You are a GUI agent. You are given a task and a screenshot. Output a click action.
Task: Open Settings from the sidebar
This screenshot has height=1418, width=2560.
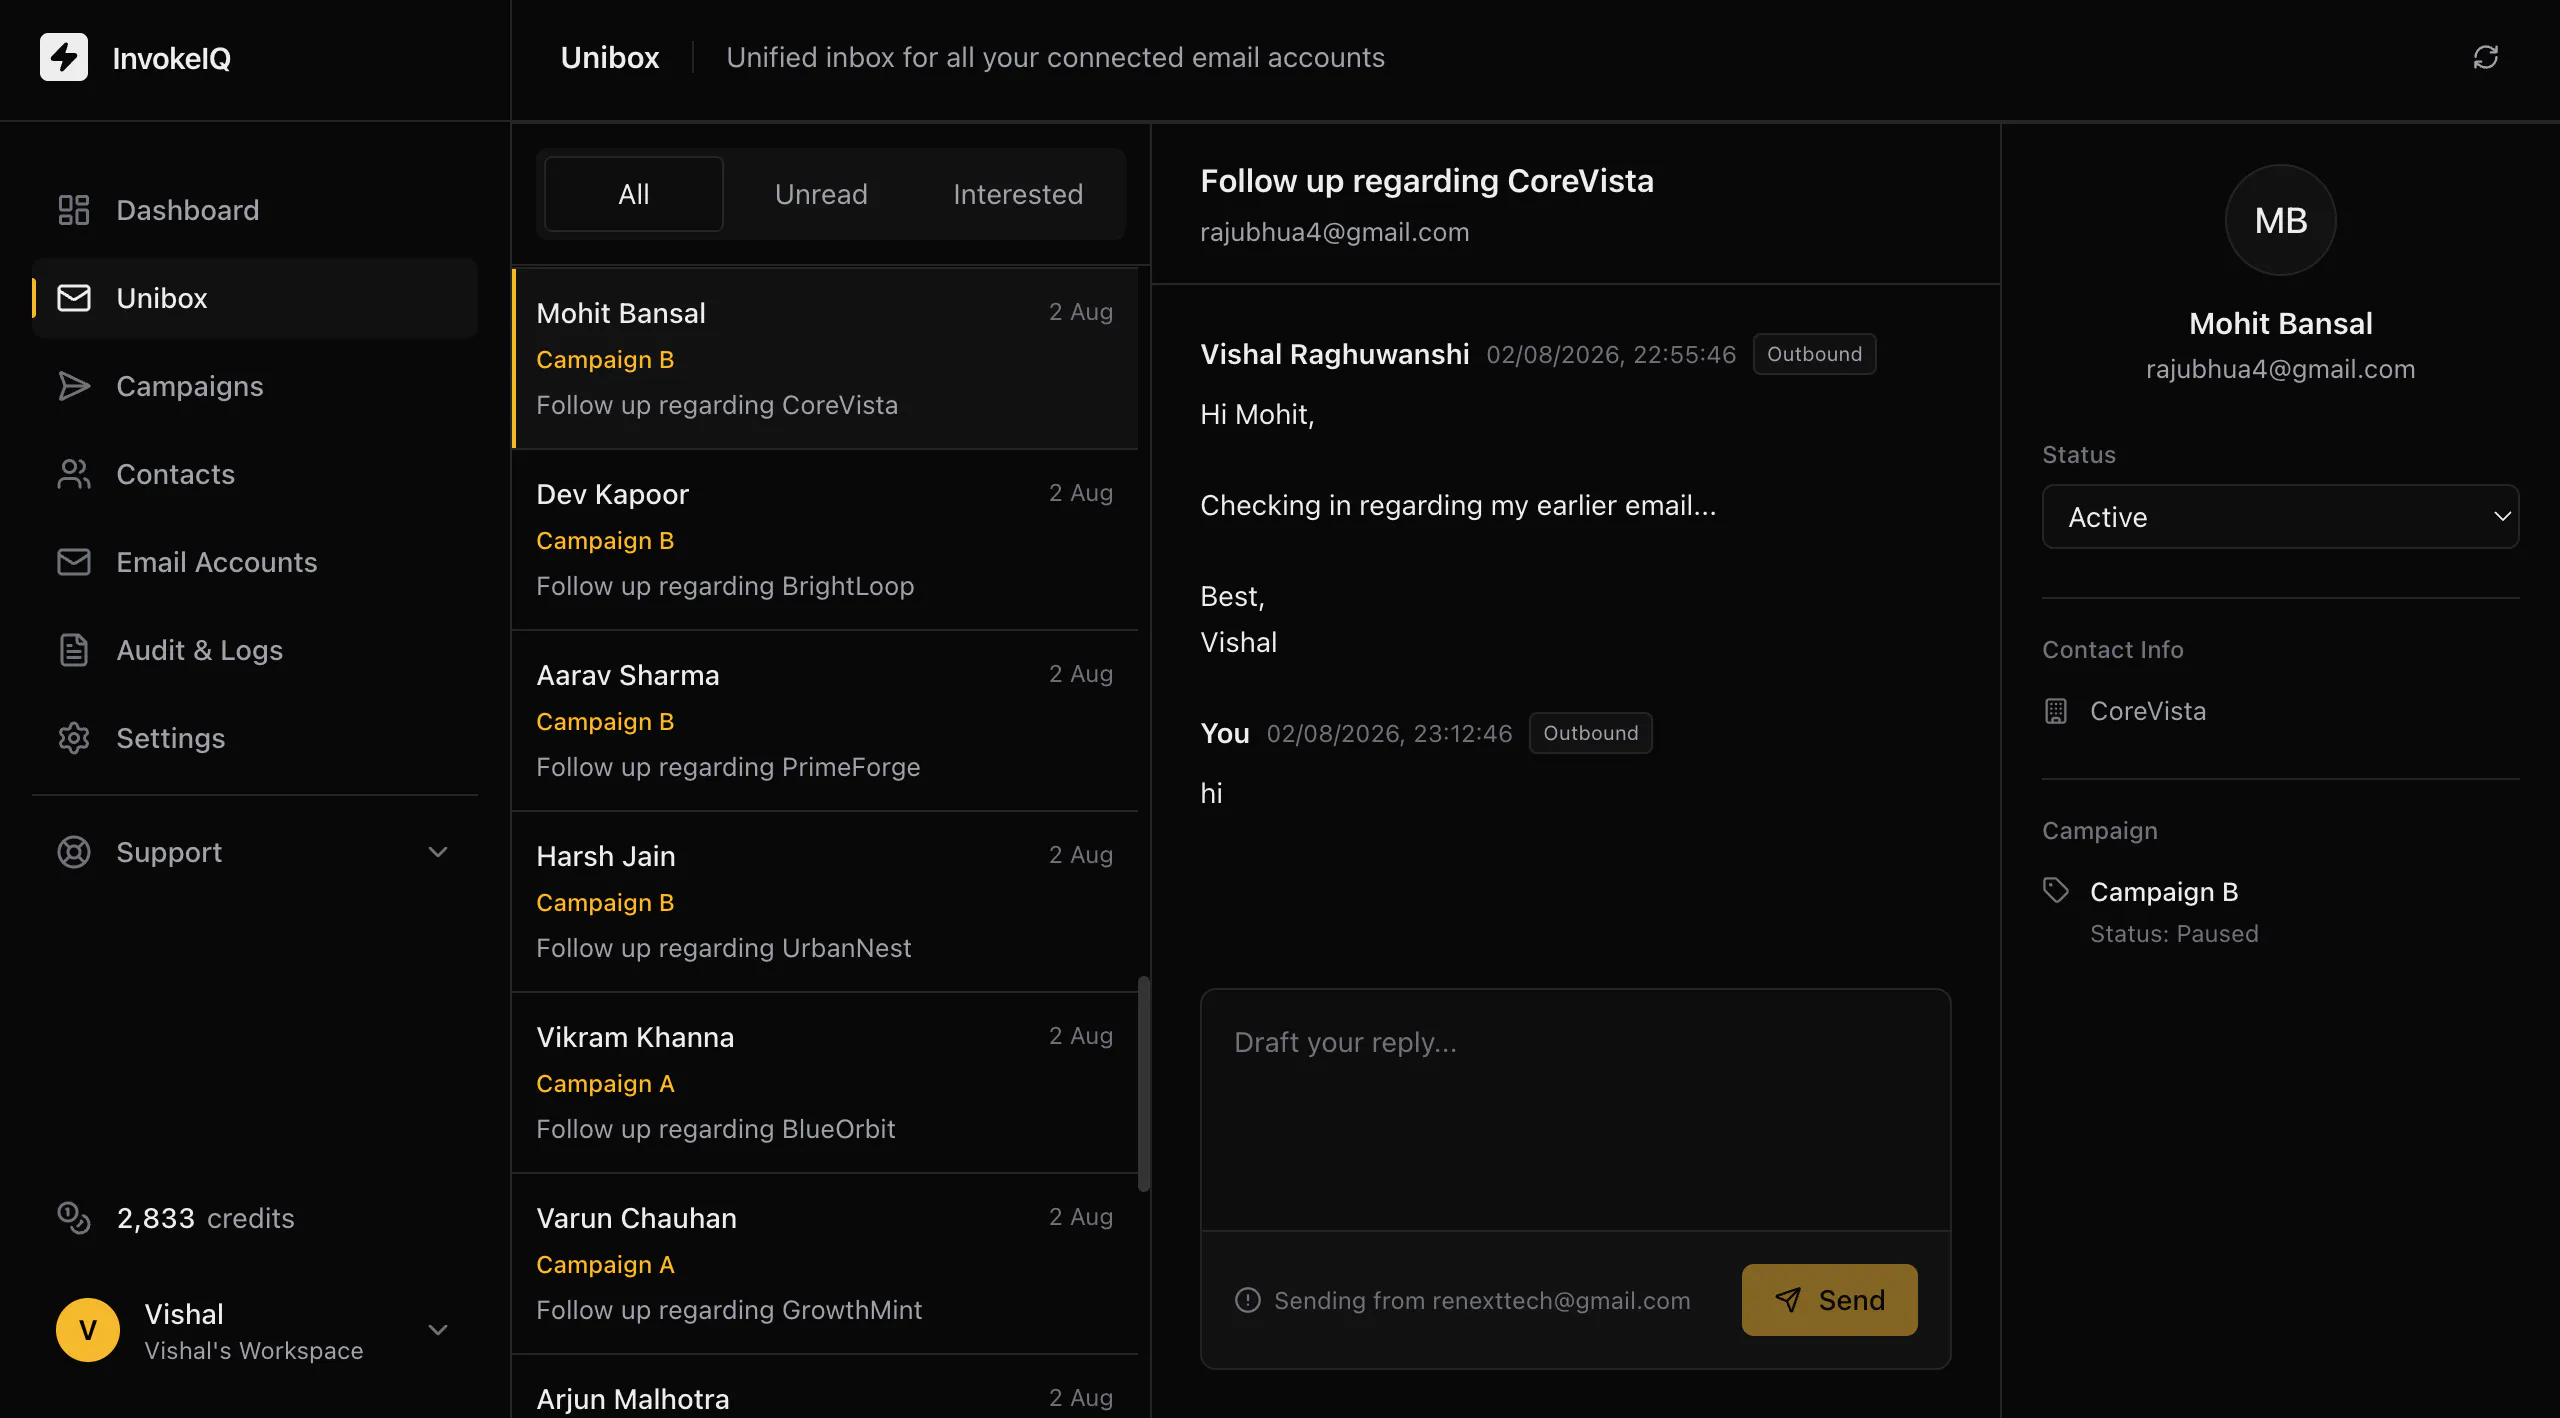coord(255,738)
